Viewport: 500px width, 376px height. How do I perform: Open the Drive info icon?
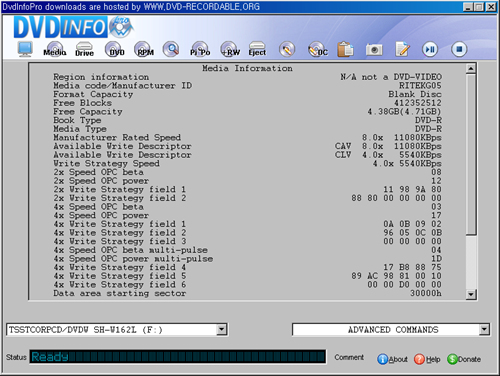point(84,49)
